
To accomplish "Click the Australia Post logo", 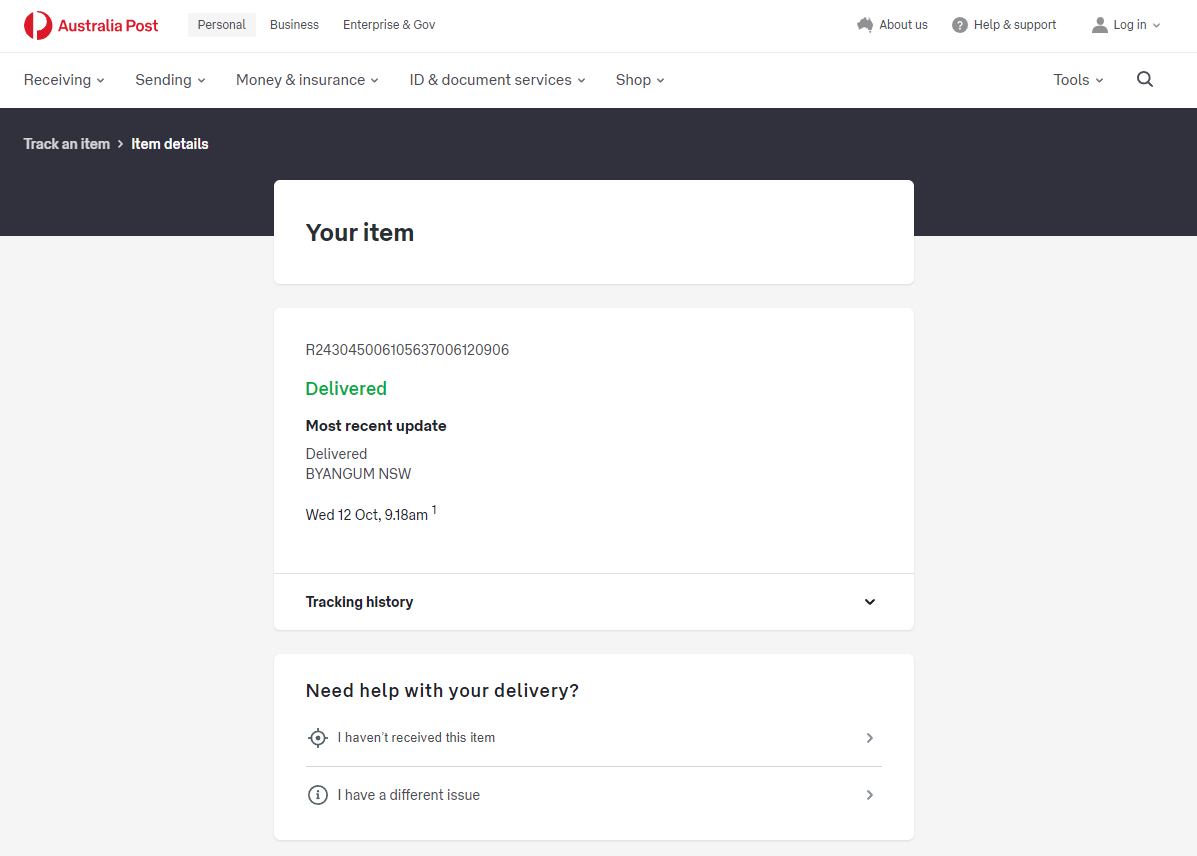I will (x=91, y=25).
